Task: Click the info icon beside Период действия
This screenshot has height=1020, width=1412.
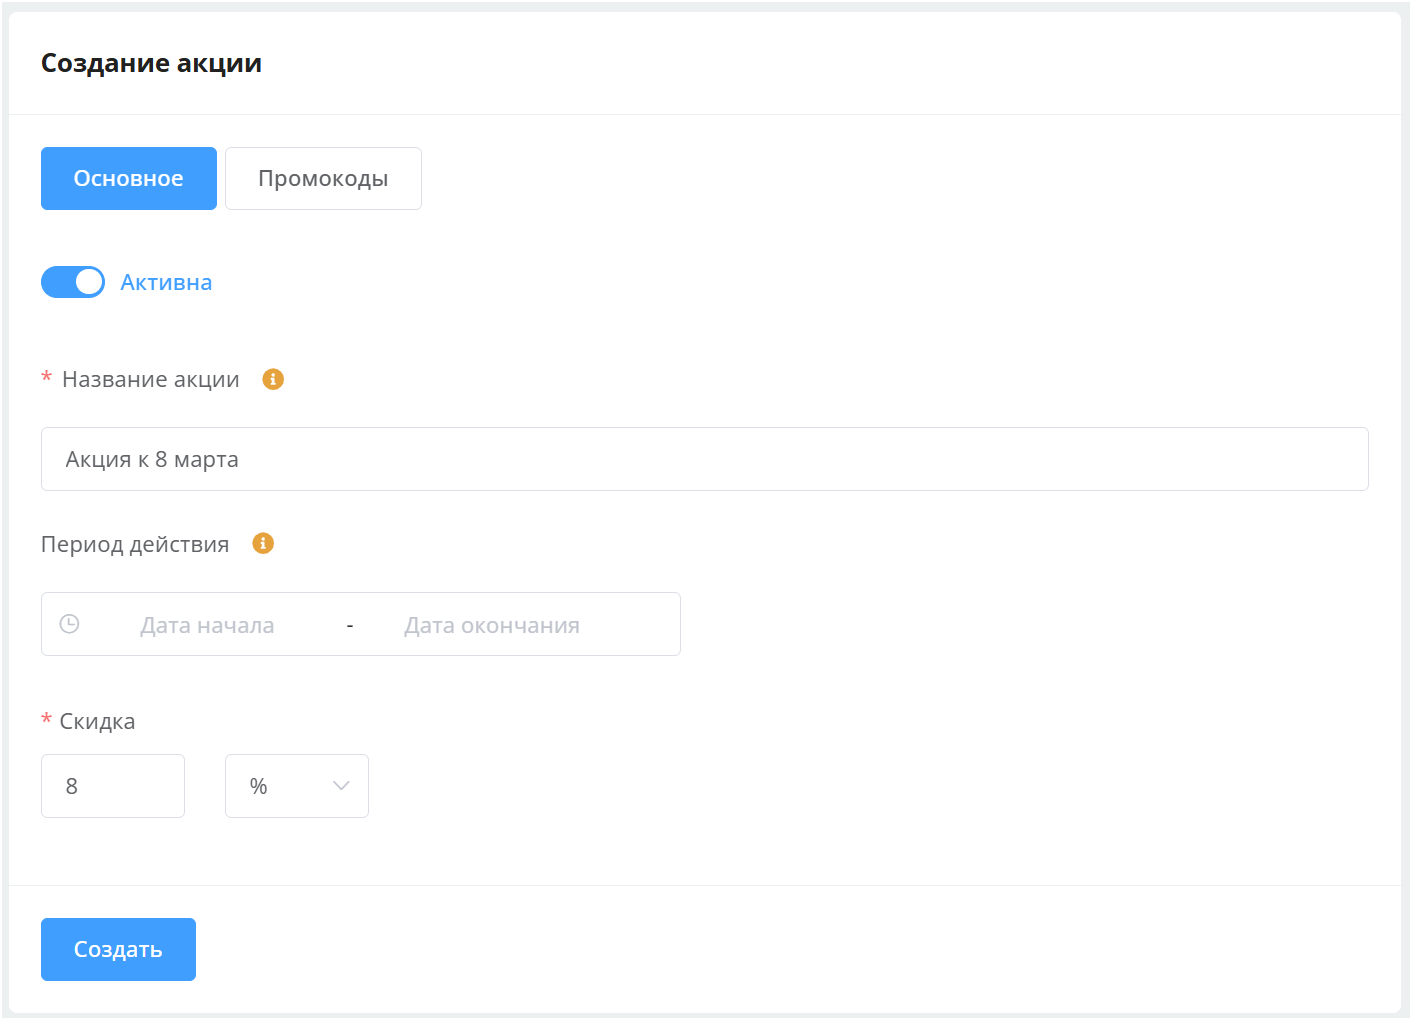Action: [263, 543]
